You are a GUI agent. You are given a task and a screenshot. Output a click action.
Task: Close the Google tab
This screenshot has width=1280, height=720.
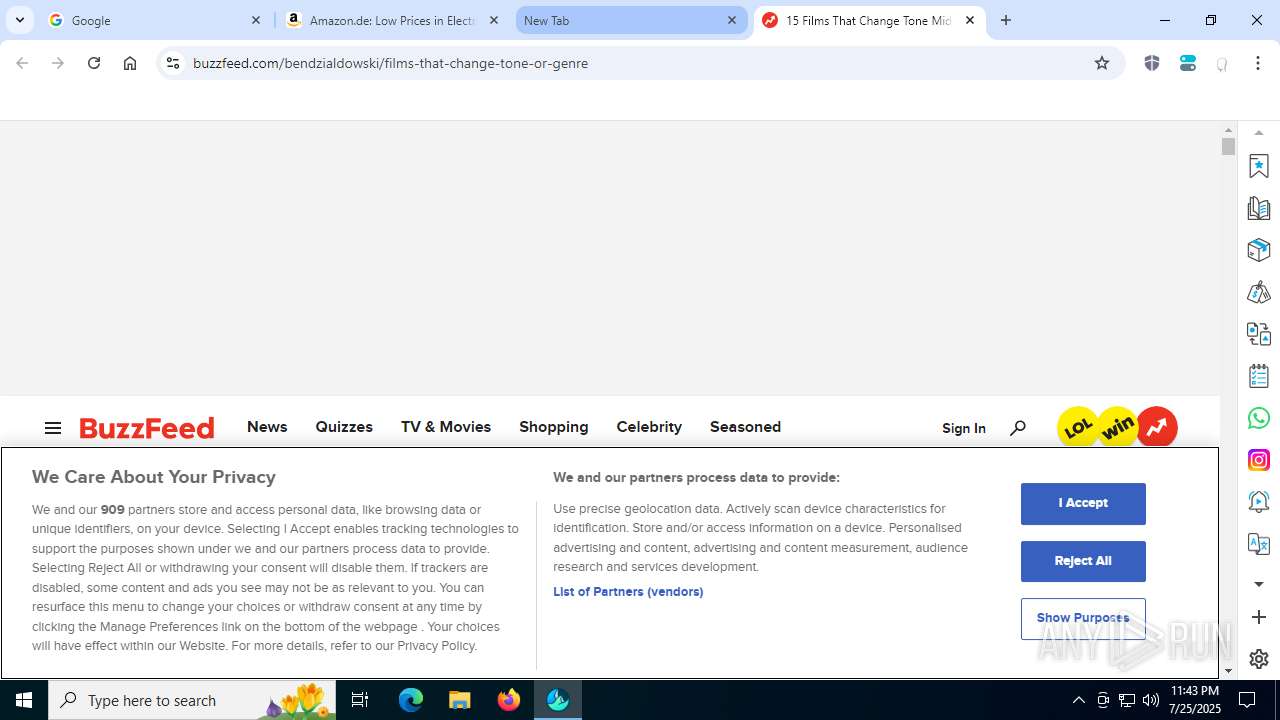pos(256,20)
